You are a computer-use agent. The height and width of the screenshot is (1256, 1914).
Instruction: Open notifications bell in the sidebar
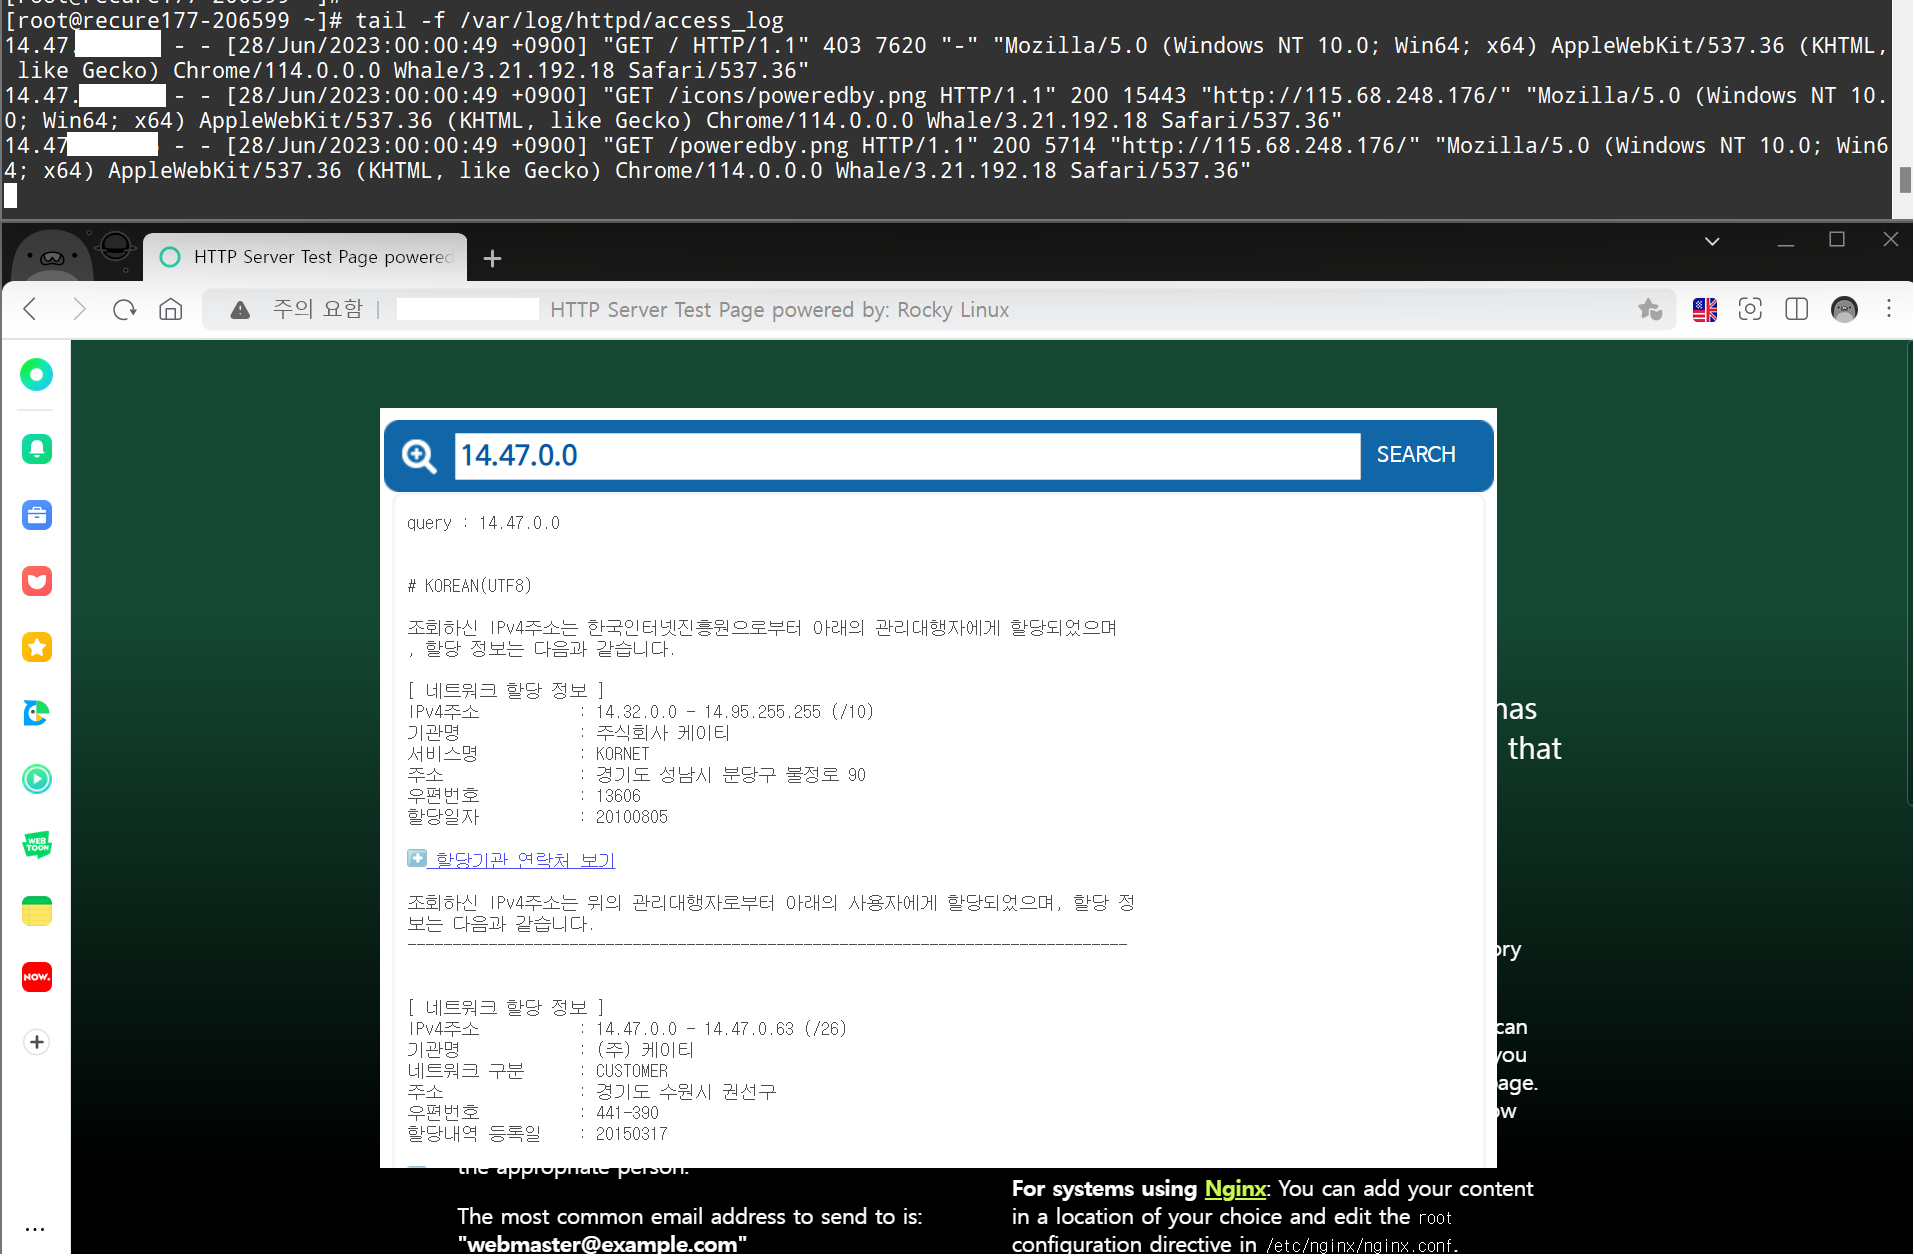(37, 449)
